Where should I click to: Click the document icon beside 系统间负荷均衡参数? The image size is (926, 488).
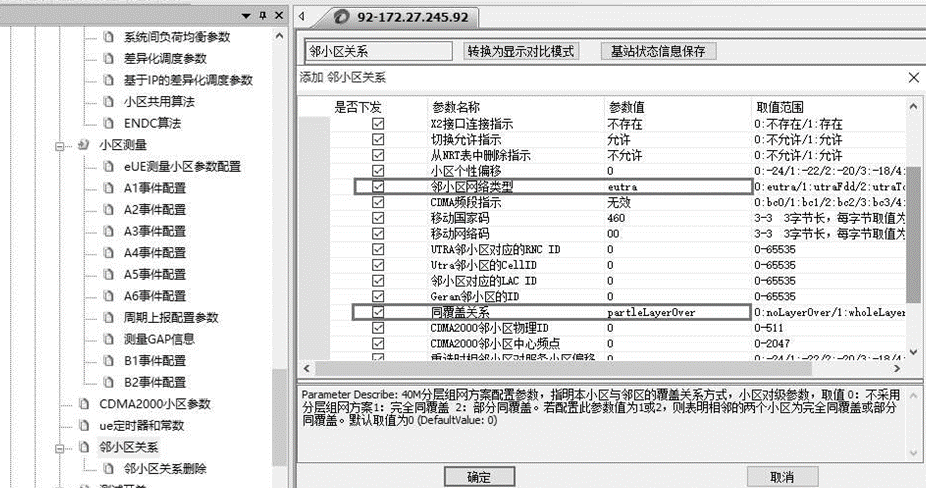point(108,37)
